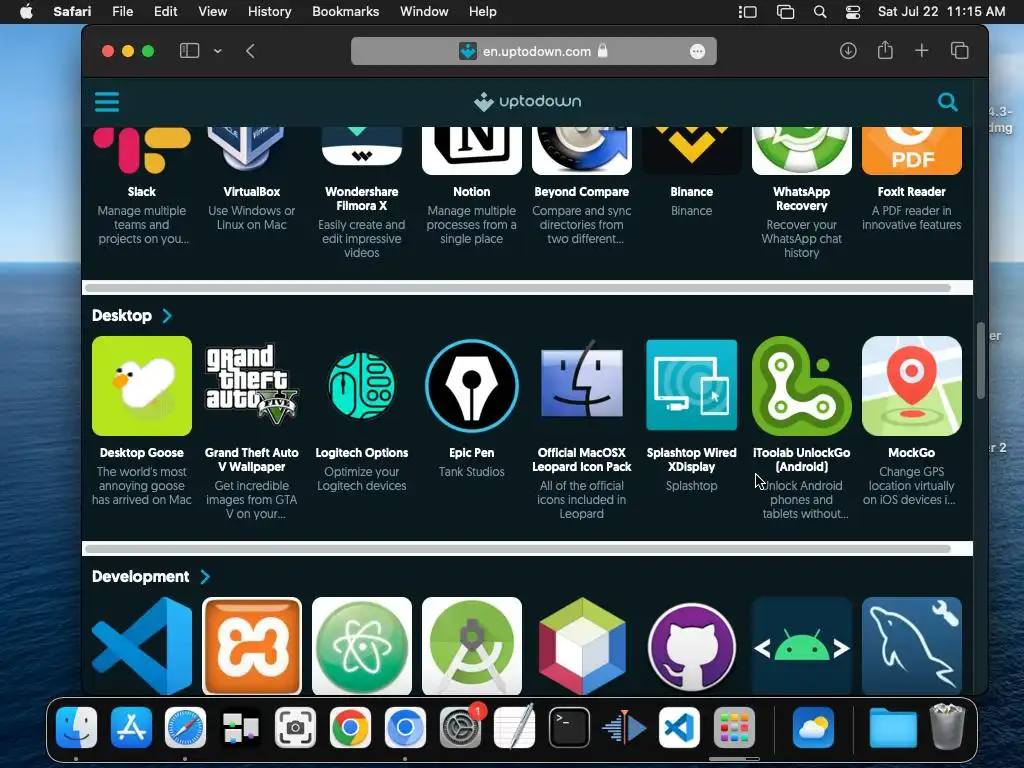The height and width of the screenshot is (768, 1024).
Task: Click the Safari Share button
Action: pos(885,50)
